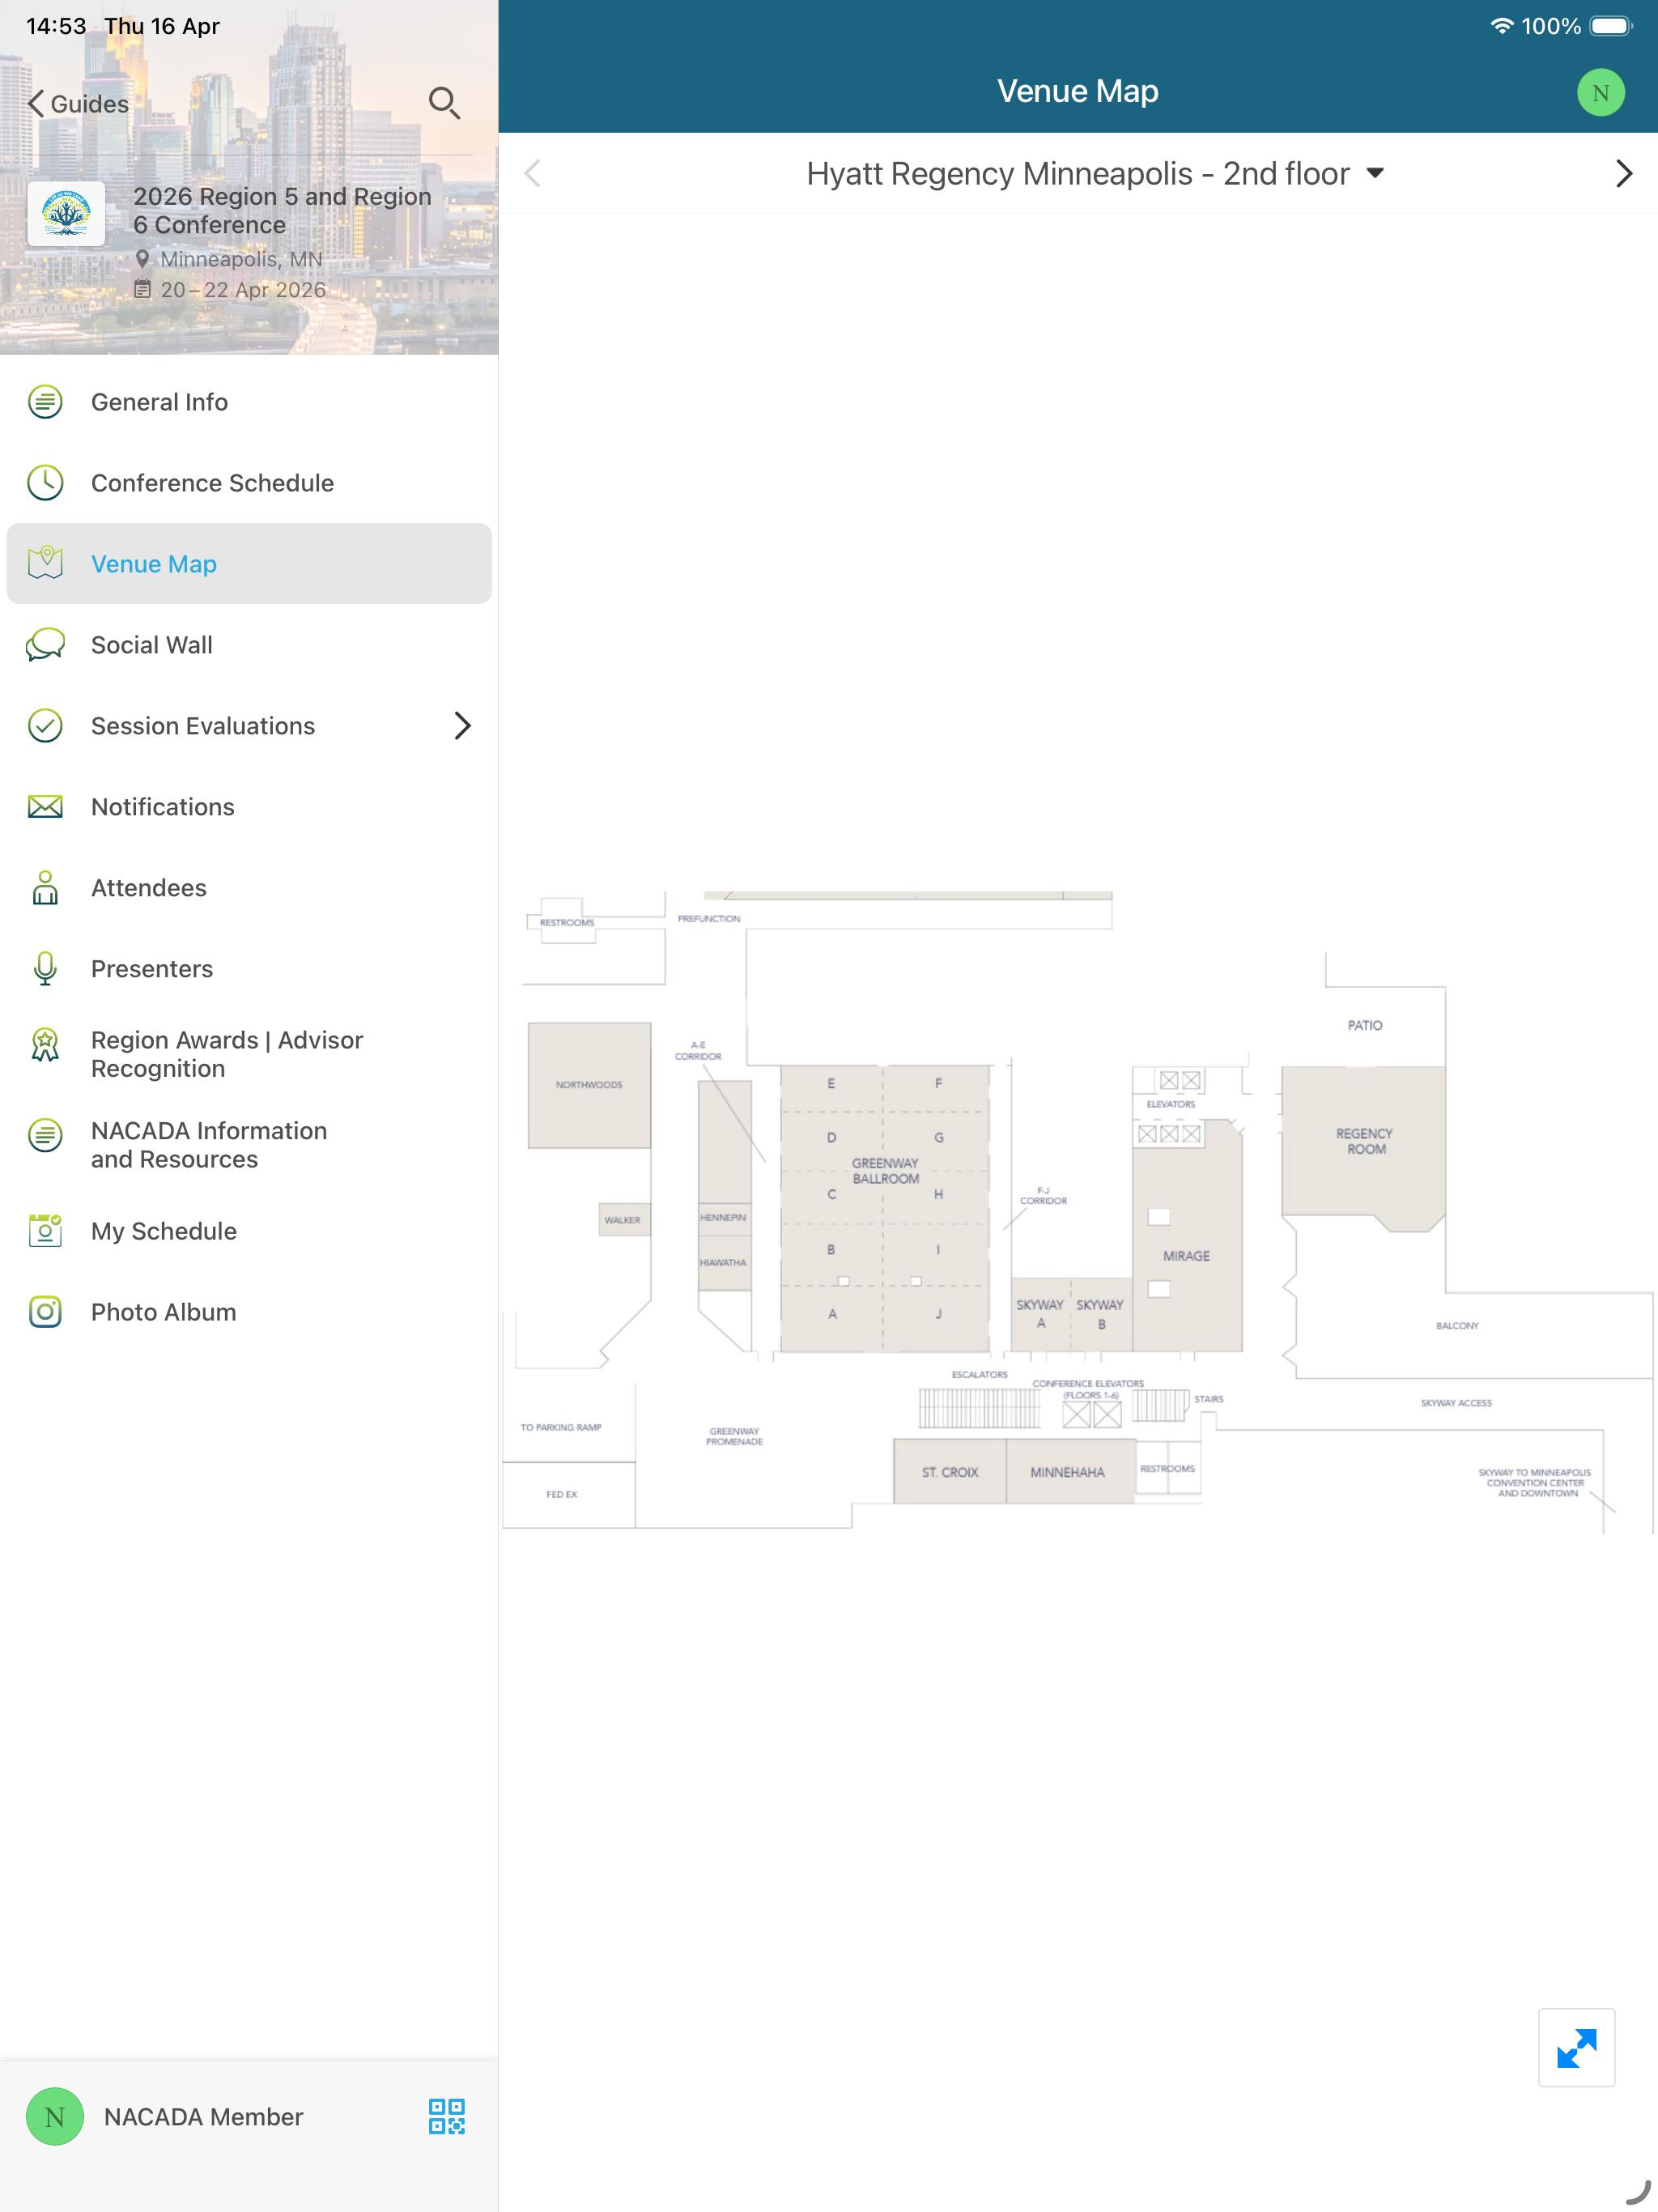Click the My Schedule calendar icon

click(45, 1231)
